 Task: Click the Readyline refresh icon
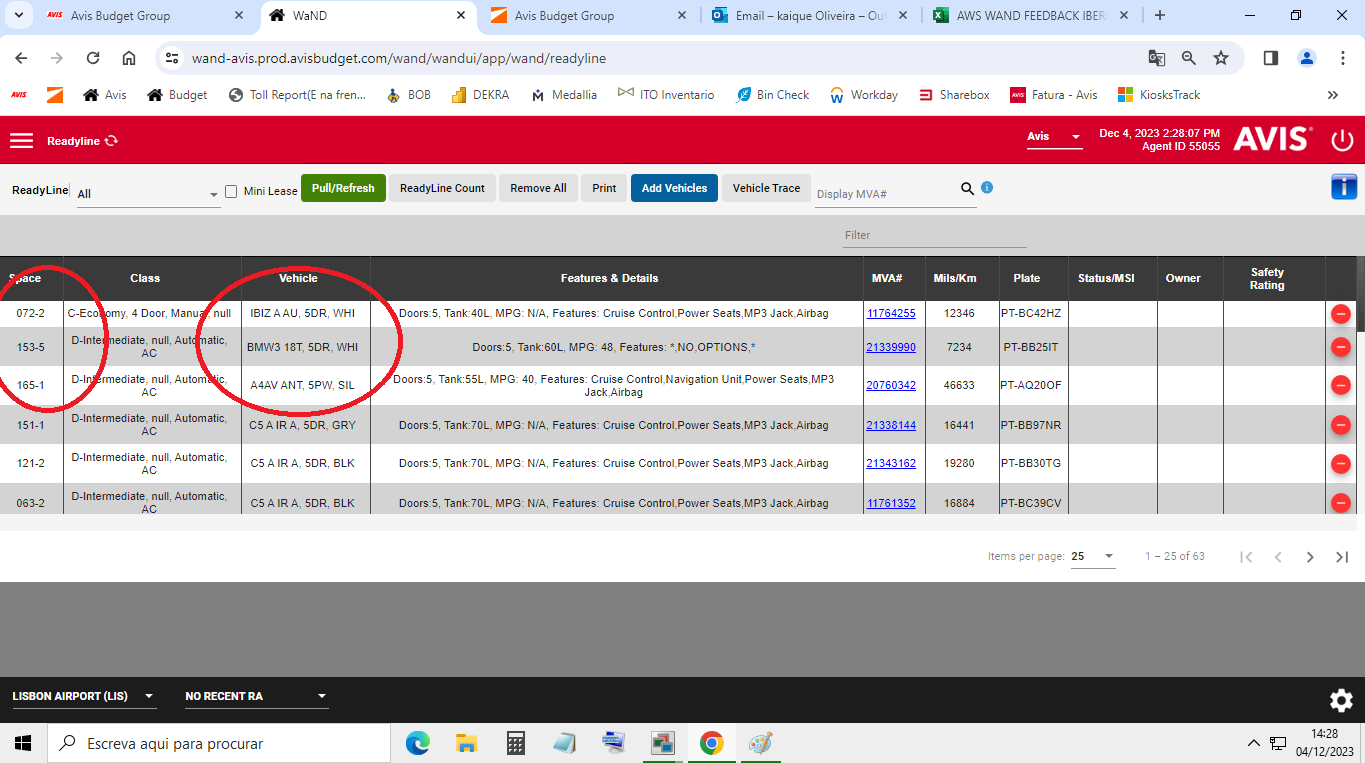coord(111,141)
